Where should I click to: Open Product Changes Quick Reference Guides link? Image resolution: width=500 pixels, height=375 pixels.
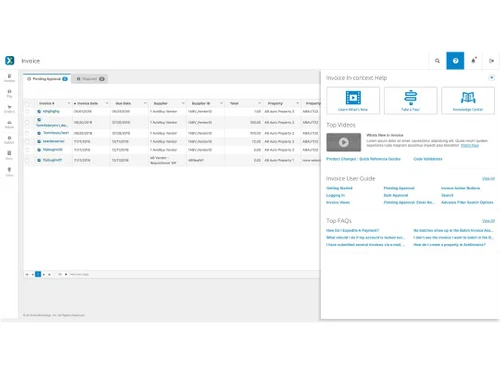tap(363, 159)
